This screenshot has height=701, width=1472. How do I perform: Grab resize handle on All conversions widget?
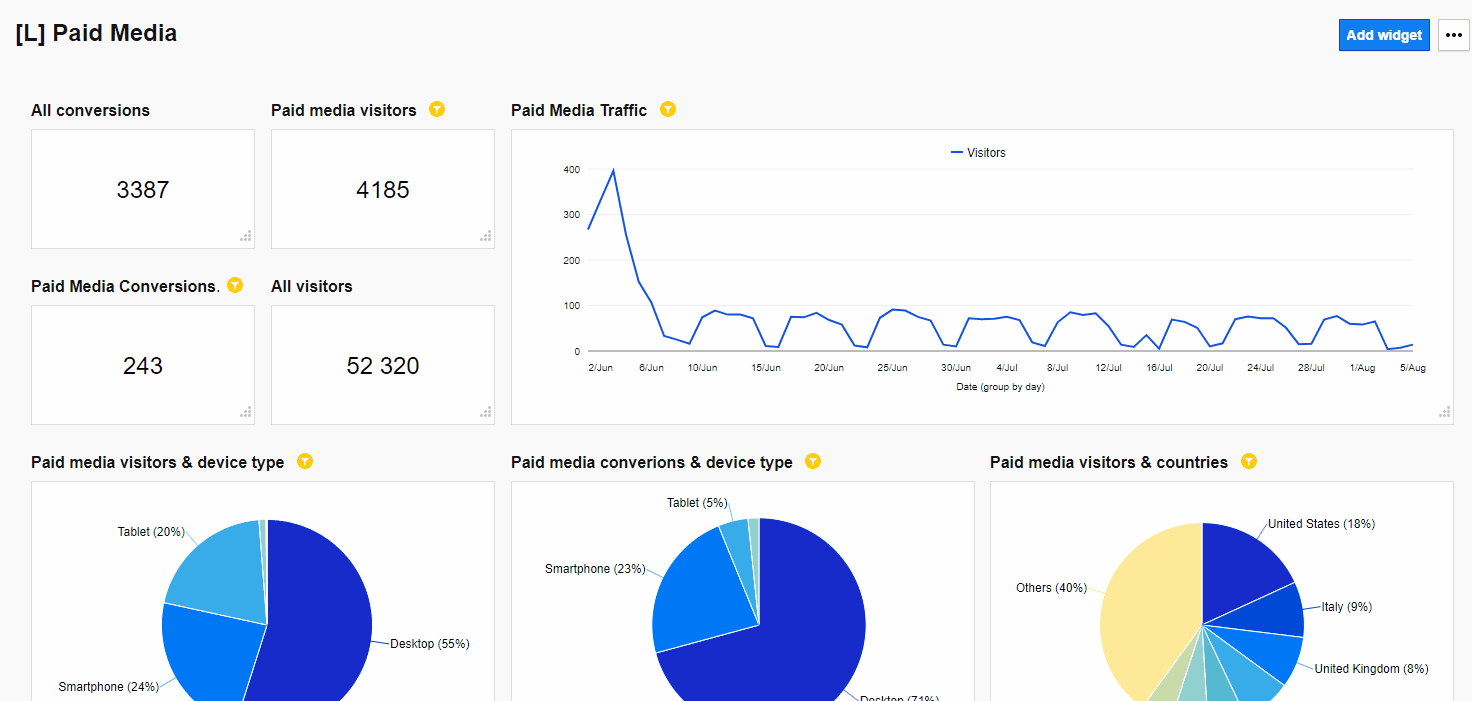pyautogui.click(x=246, y=237)
